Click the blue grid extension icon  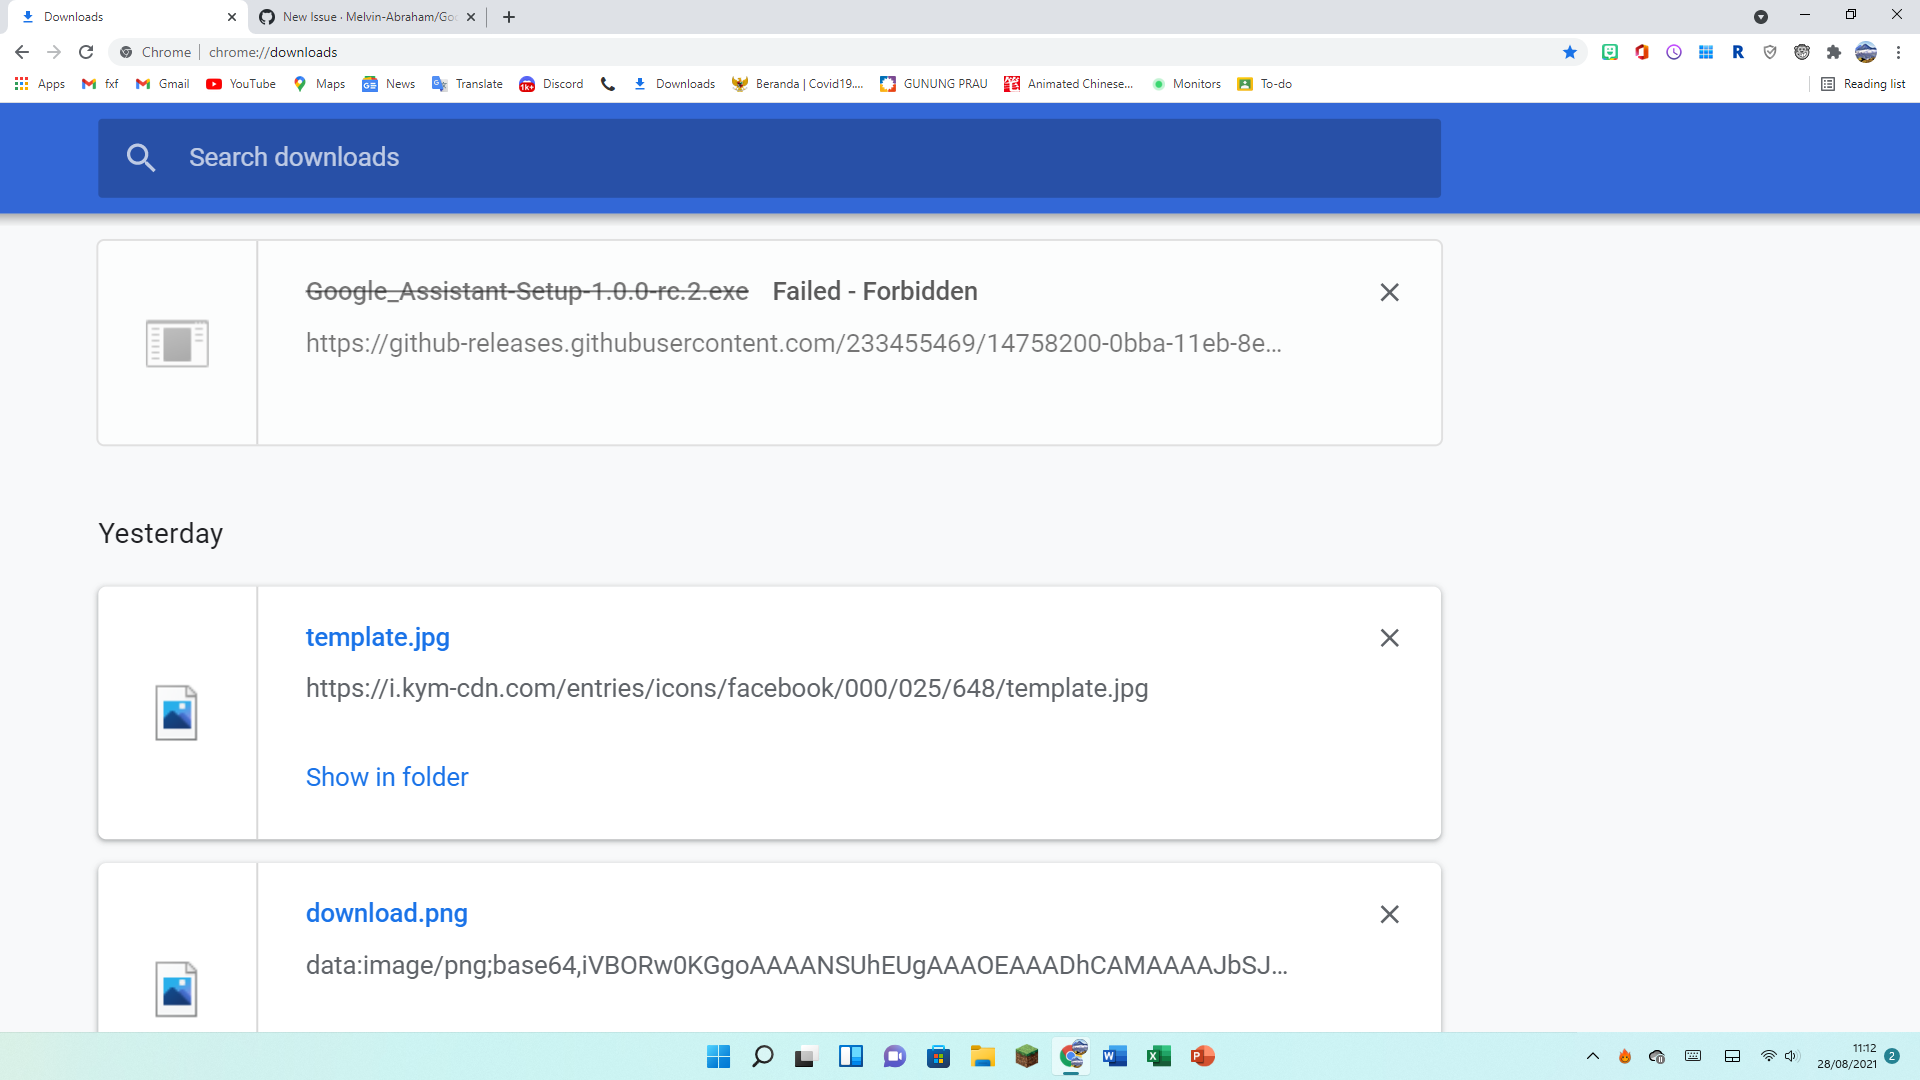[x=1706, y=52]
